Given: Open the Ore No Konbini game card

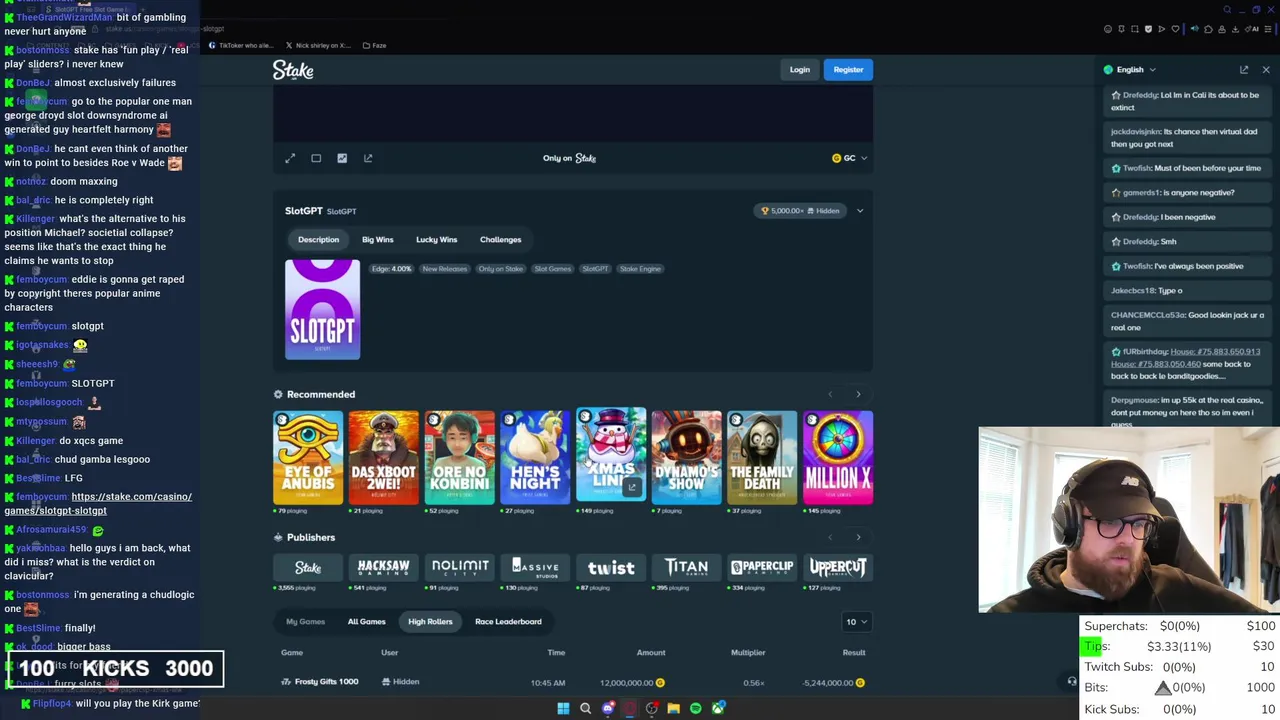Looking at the screenshot, I should pos(459,457).
